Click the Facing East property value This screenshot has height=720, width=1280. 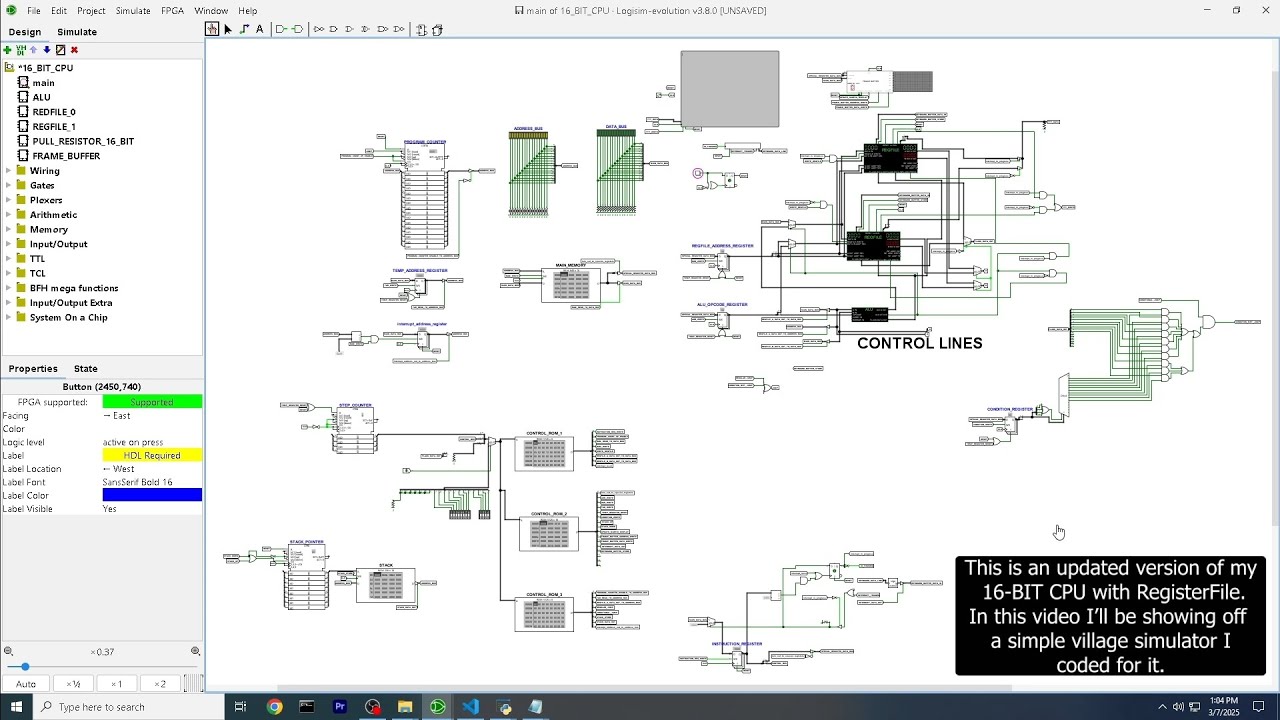[x=152, y=415]
